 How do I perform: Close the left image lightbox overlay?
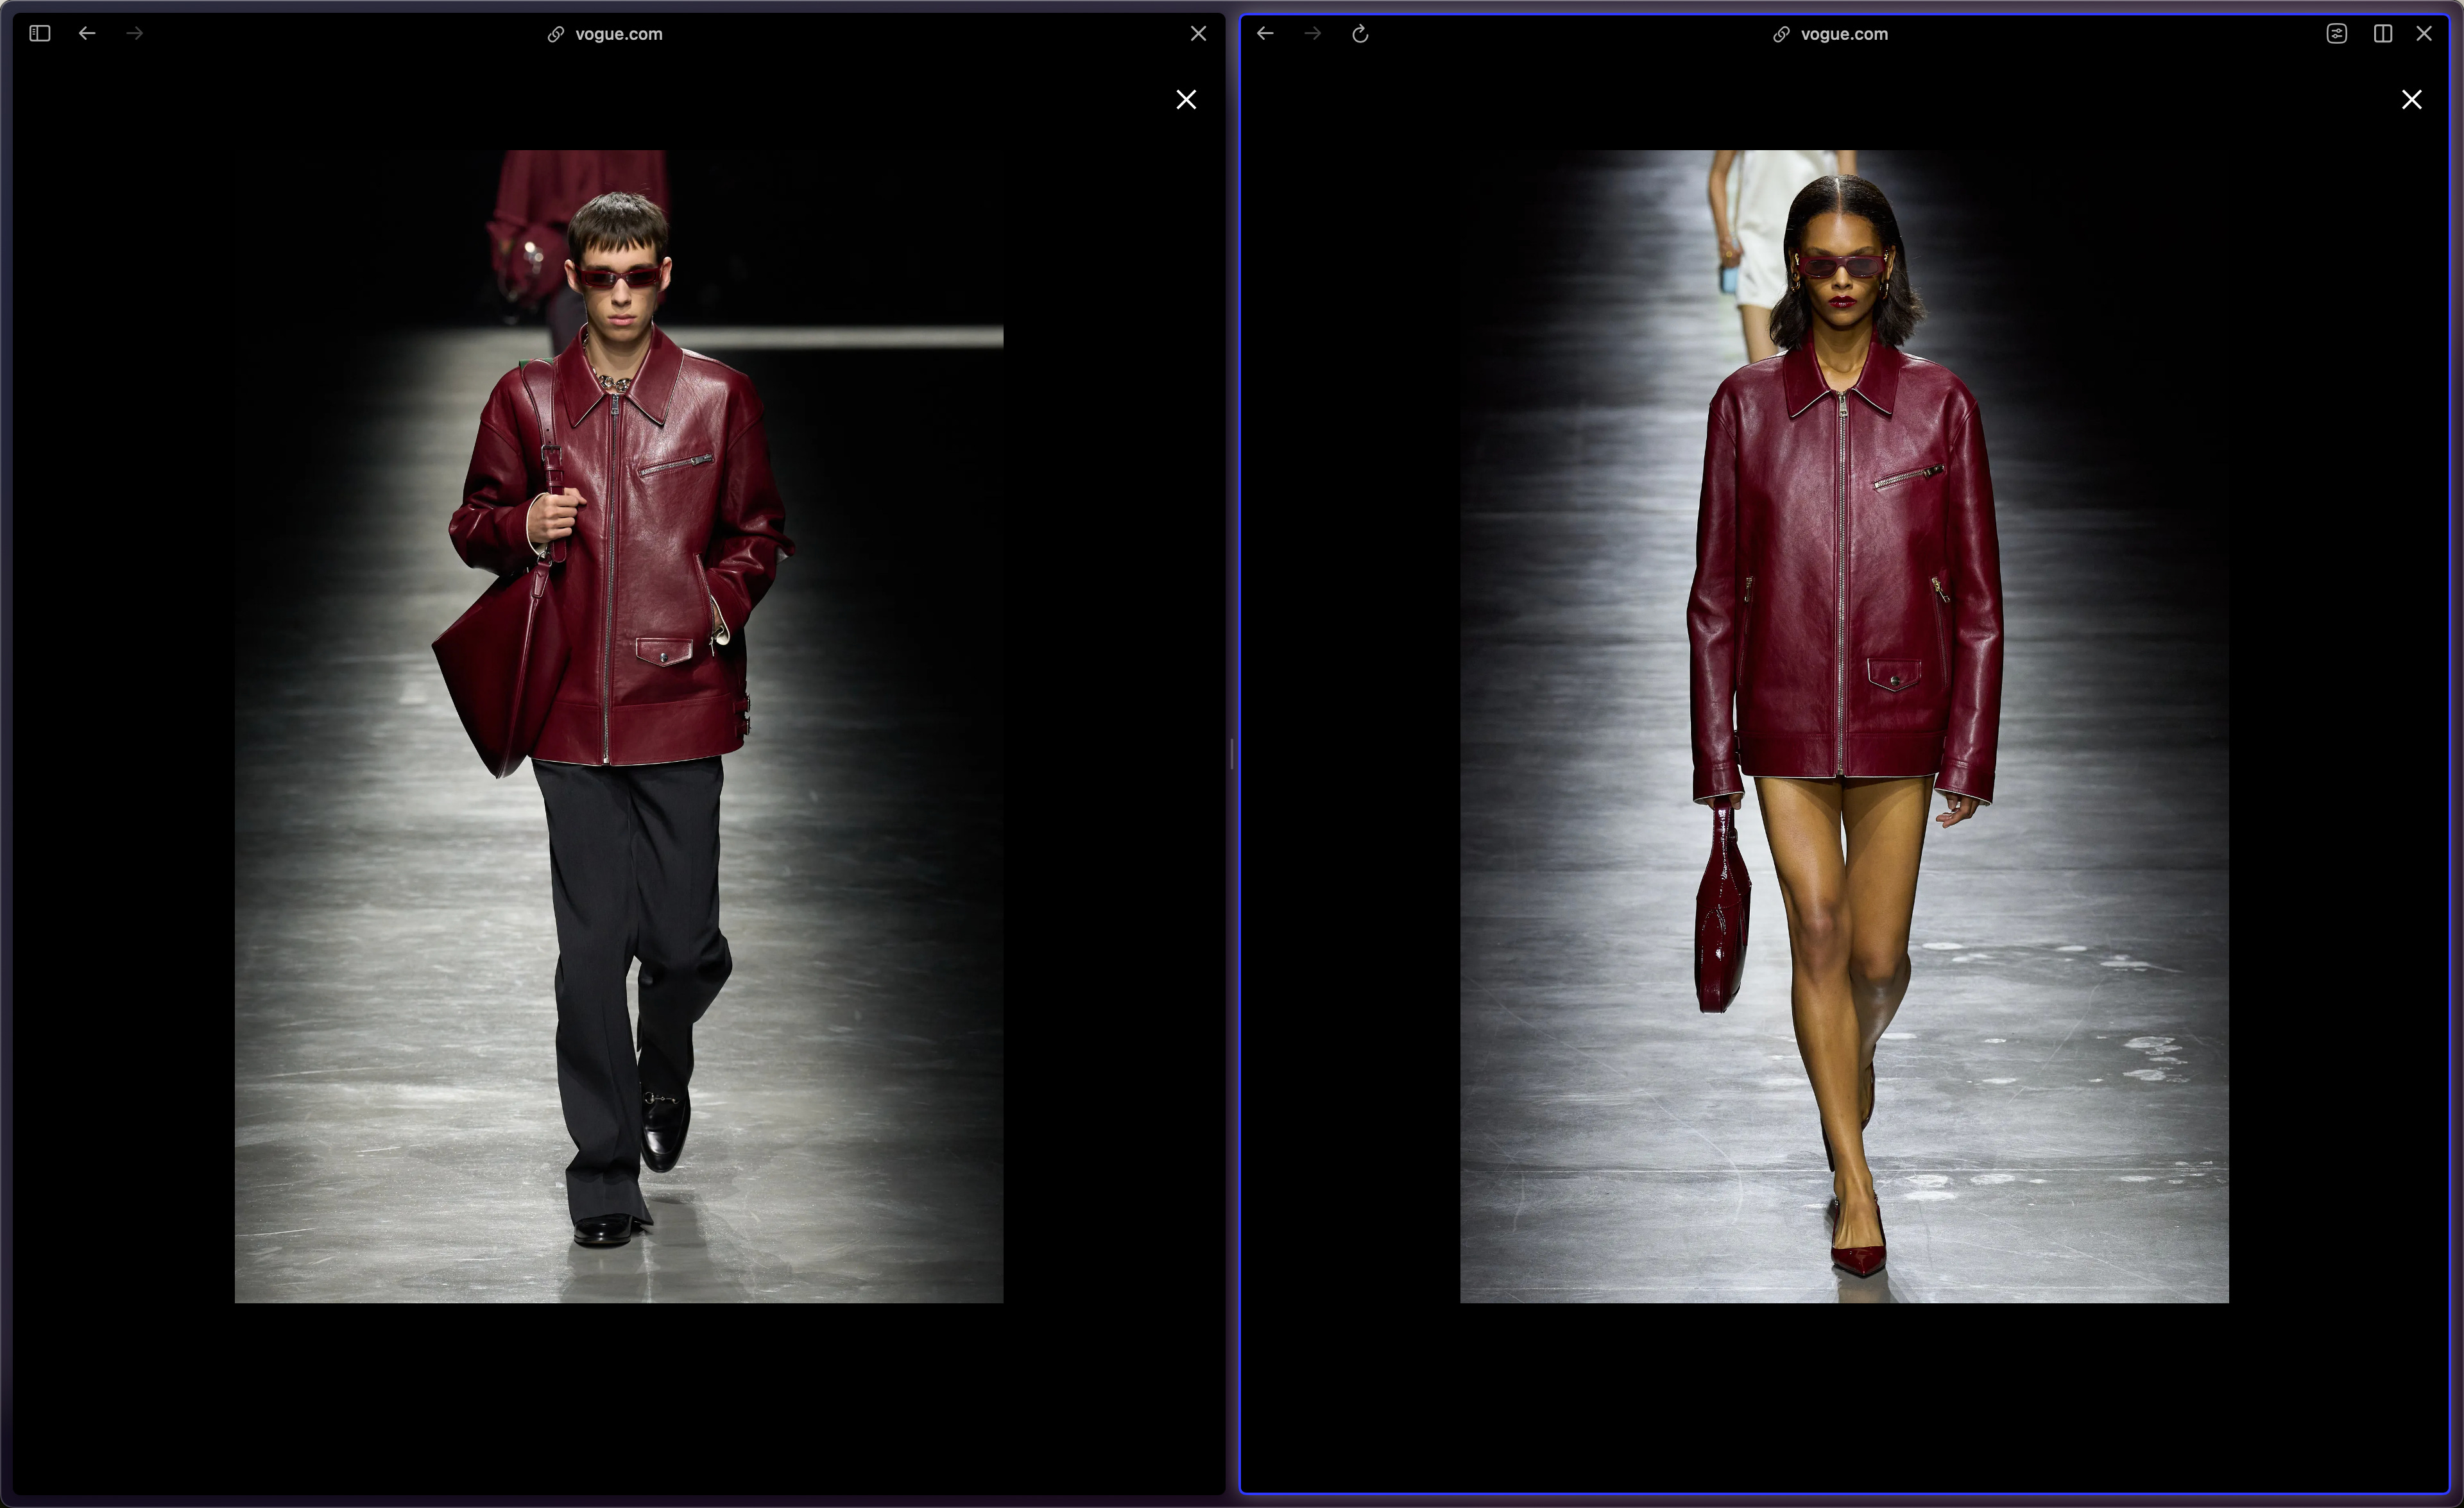(1186, 99)
